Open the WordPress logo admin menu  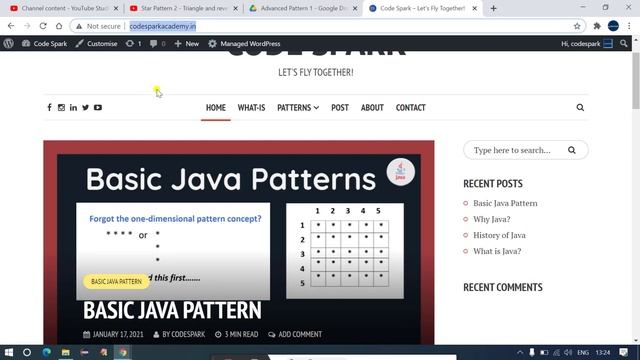(x=9, y=43)
